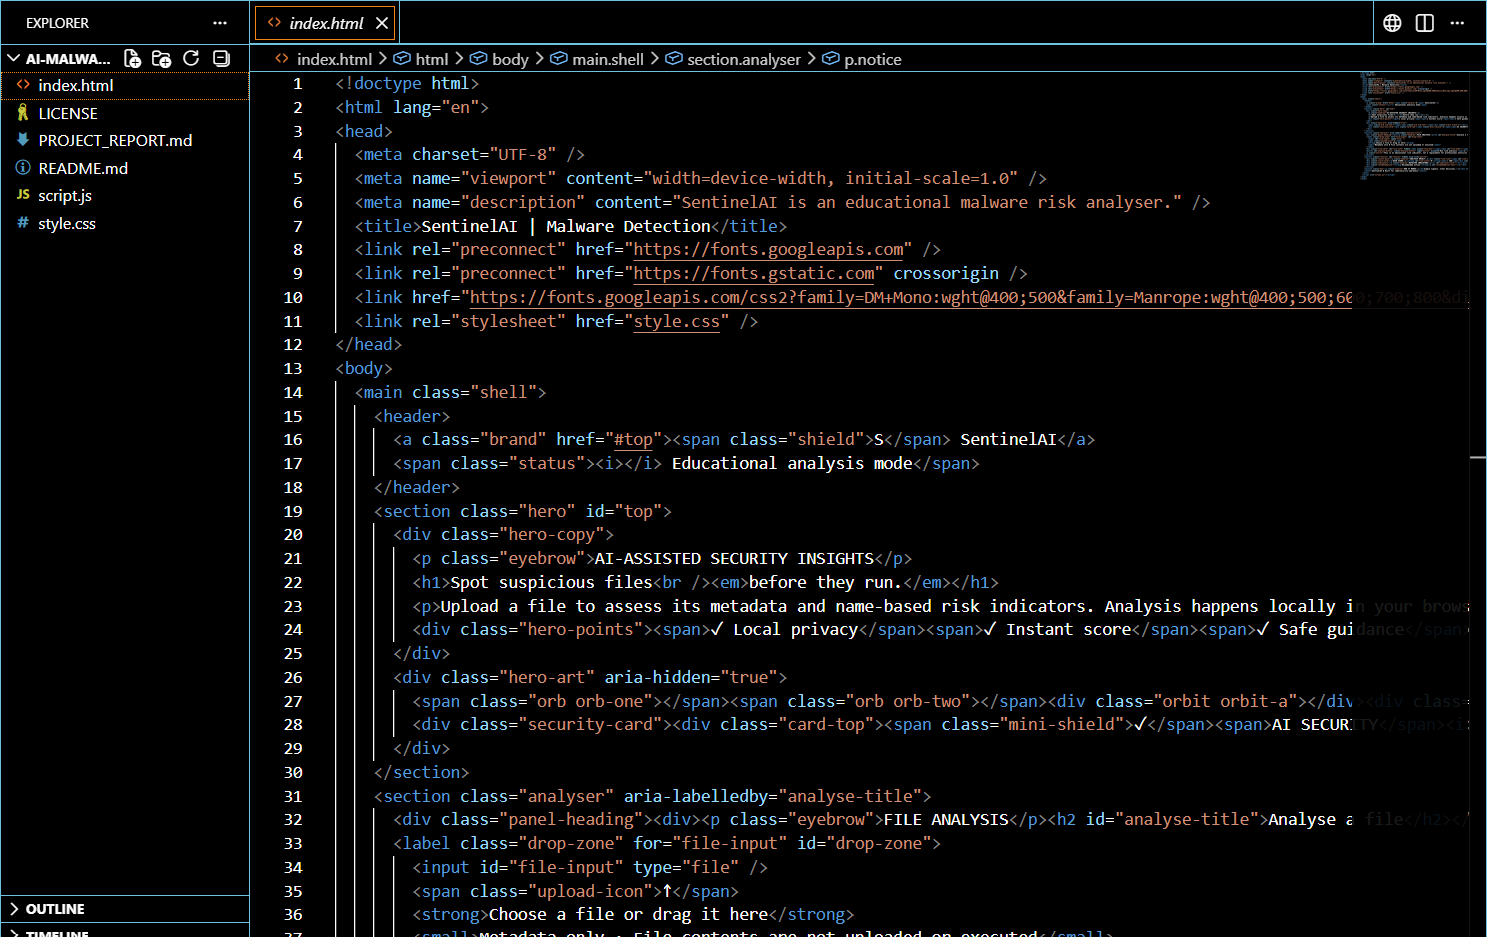
Task: Open editor more actions menu
Action: point(1457,23)
